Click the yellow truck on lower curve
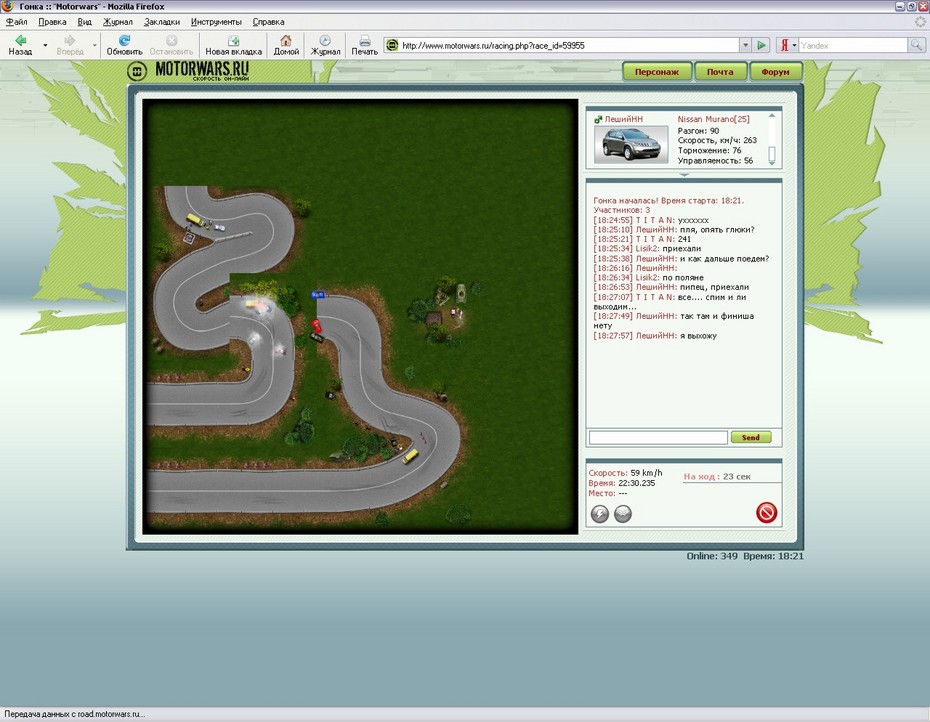The width and height of the screenshot is (930, 722). coord(410,456)
